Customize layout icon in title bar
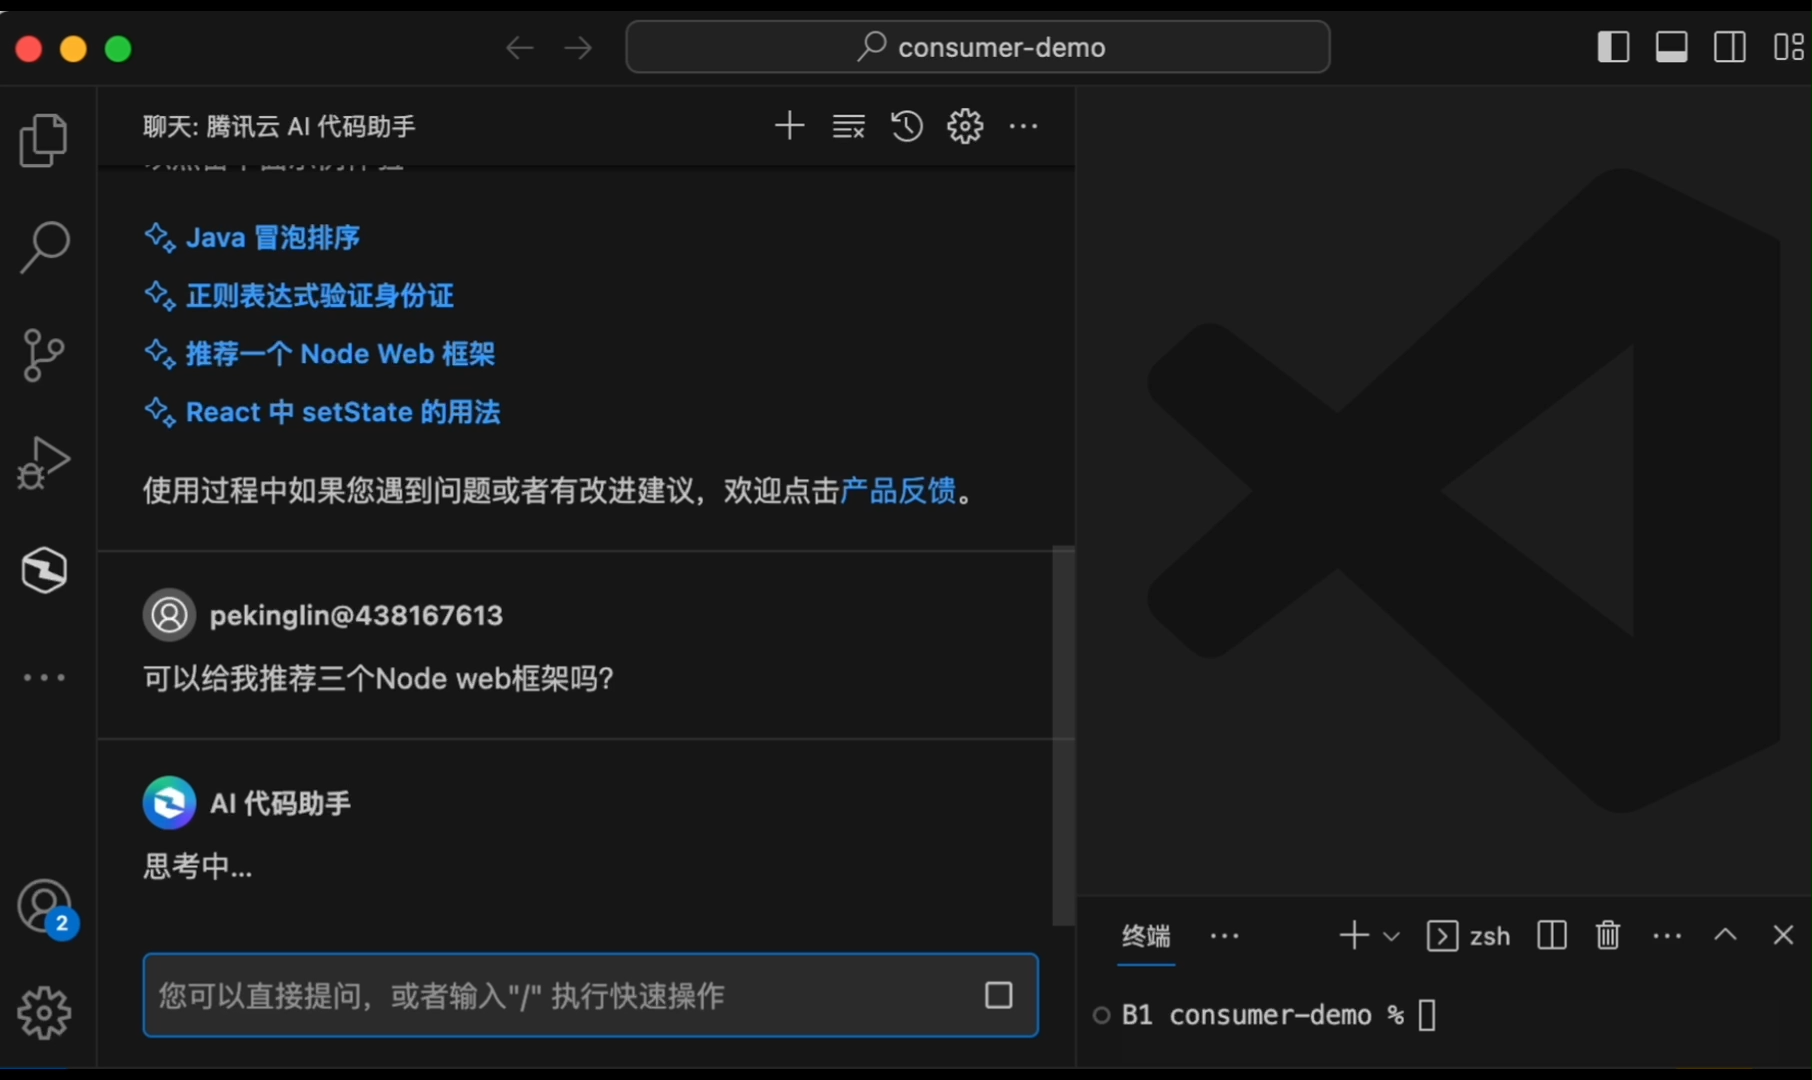 pos(1788,47)
